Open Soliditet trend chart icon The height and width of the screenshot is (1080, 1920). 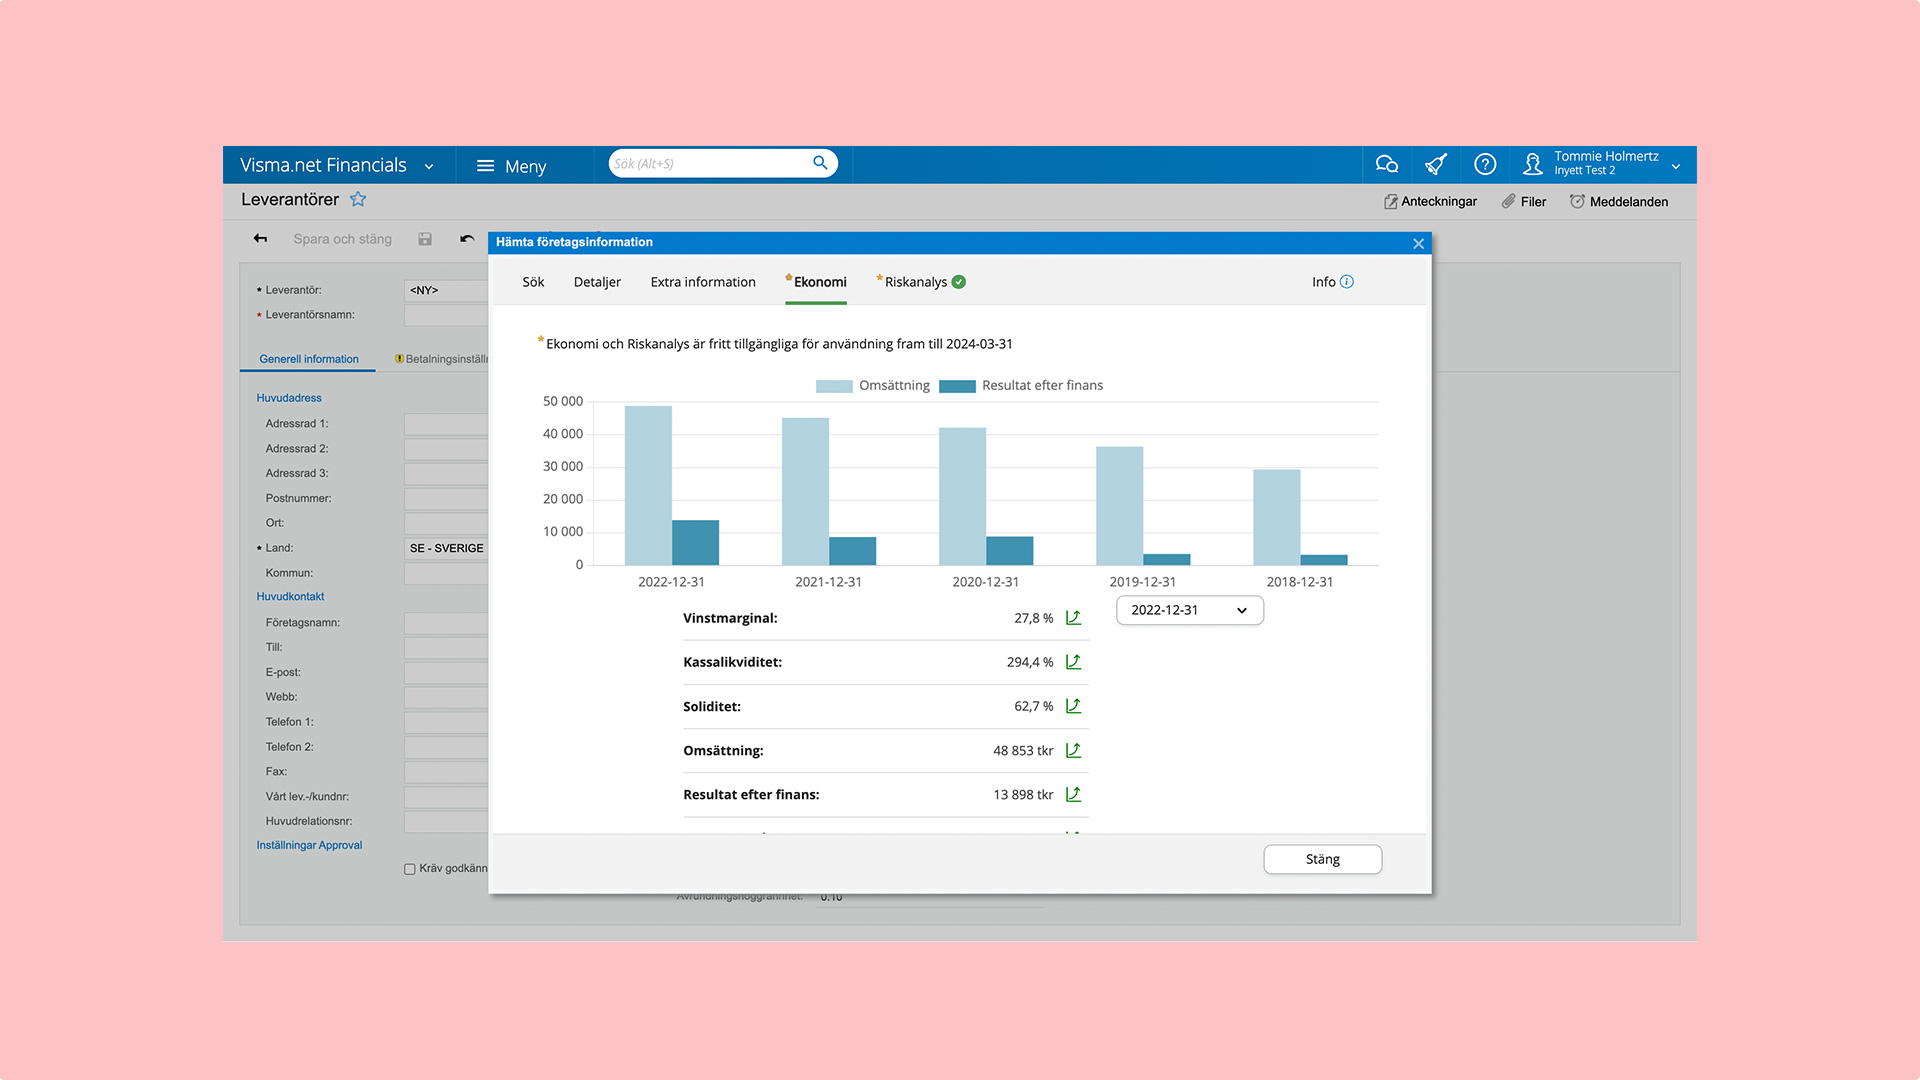[x=1073, y=706]
